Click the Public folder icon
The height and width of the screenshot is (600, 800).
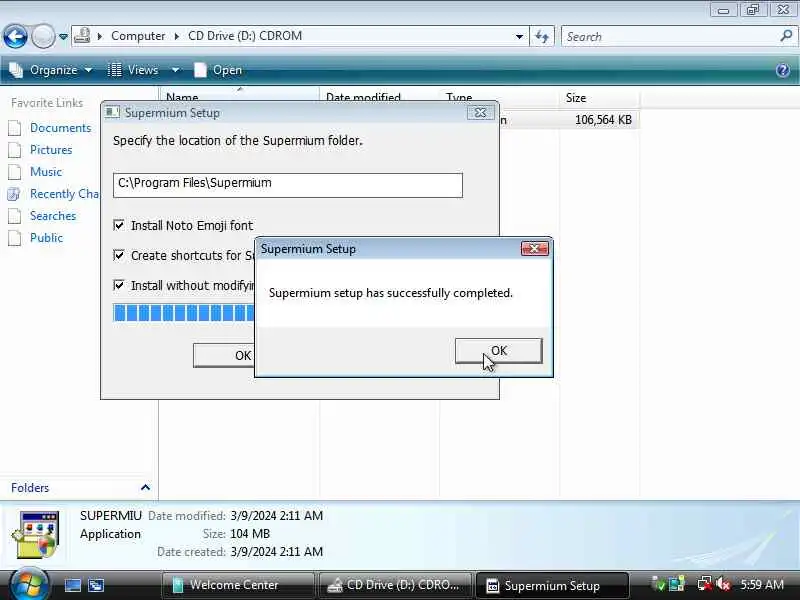(15, 238)
